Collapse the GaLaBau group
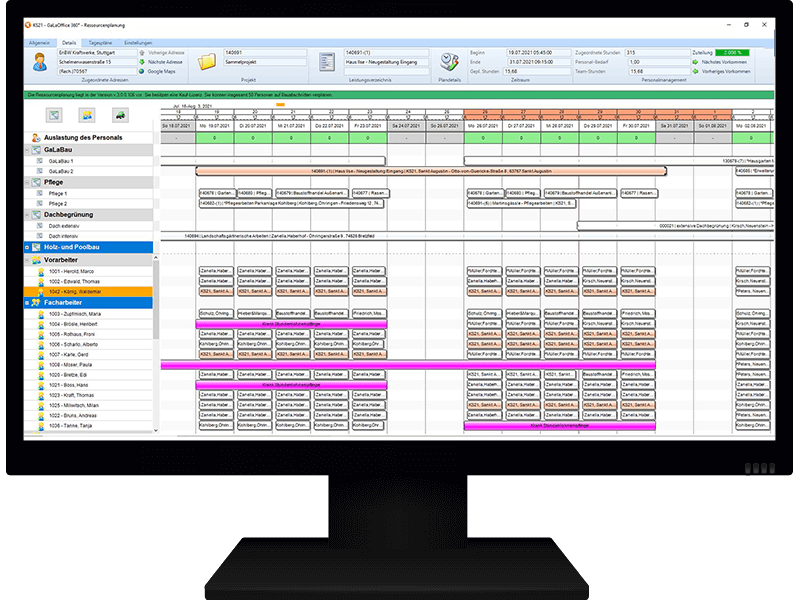The width and height of the screenshot is (800, 600). (x=28, y=150)
